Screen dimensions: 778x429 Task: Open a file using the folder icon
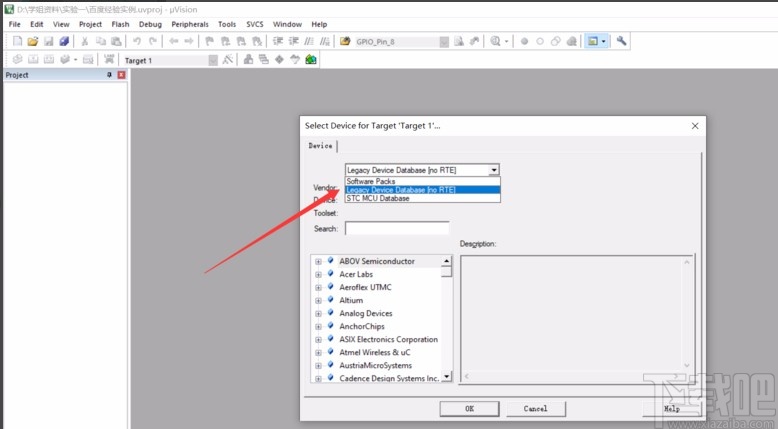33,41
